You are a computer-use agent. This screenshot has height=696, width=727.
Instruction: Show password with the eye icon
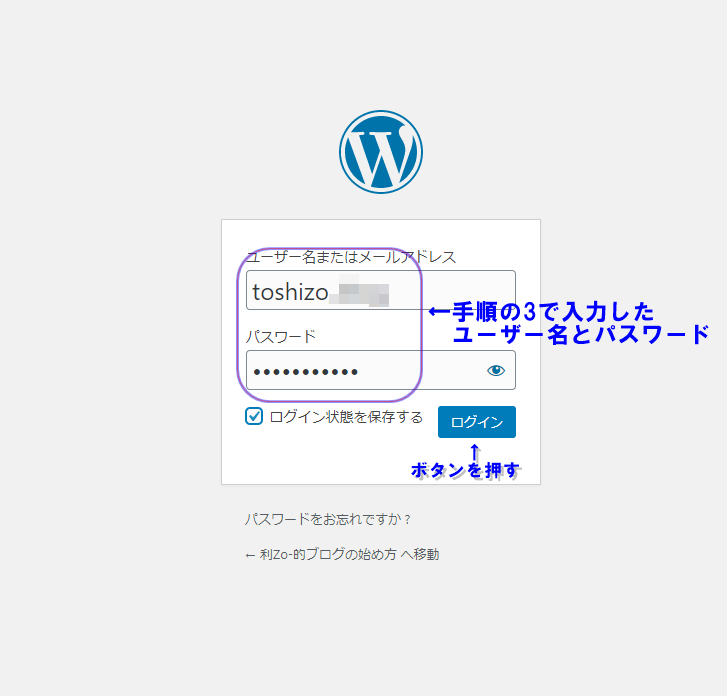point(496,371)
